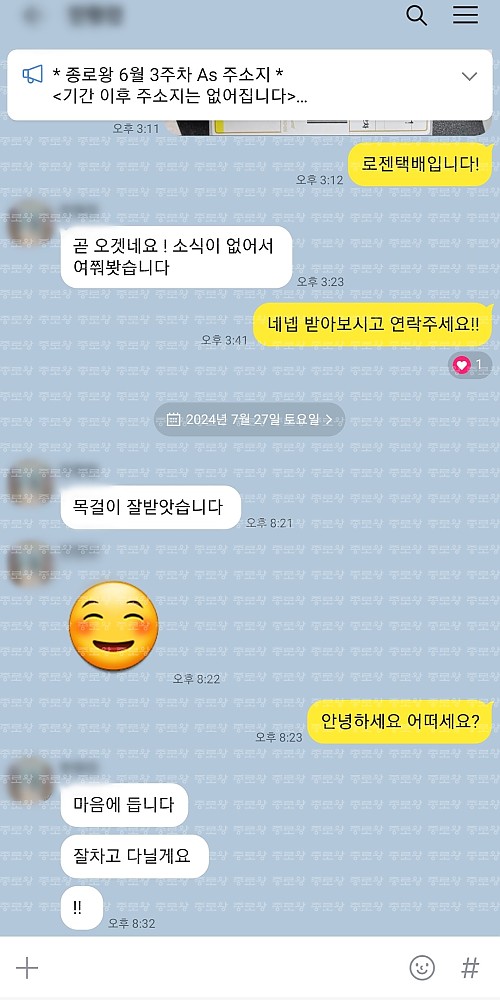Open the emoticon picker smiley icon
500x1000 pixels.
click(422, 967)
